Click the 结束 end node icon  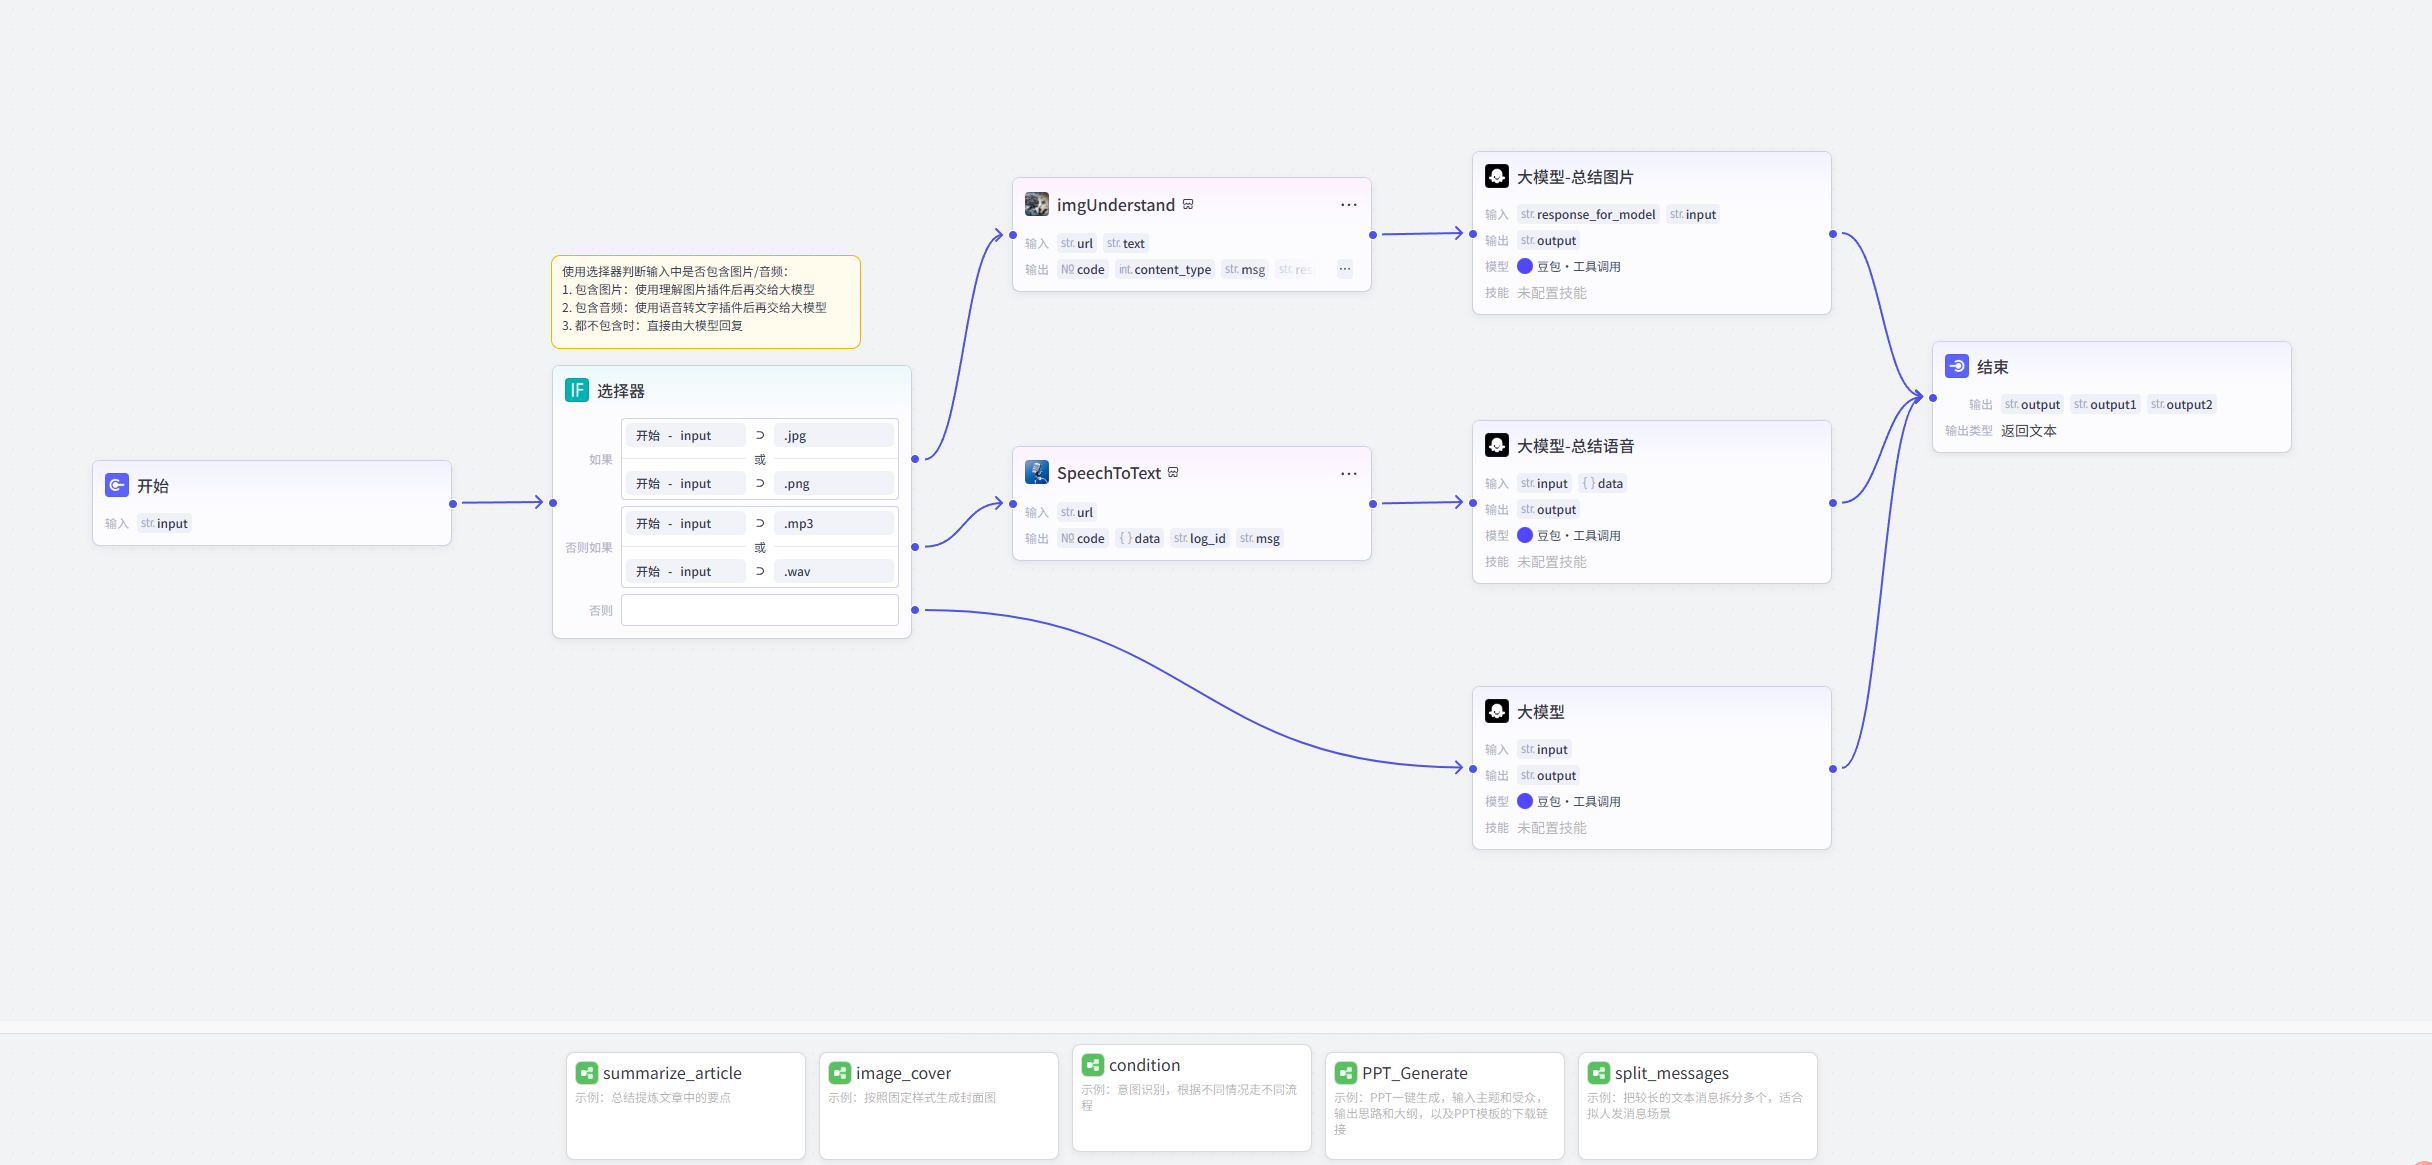(x=1957, y=366)
